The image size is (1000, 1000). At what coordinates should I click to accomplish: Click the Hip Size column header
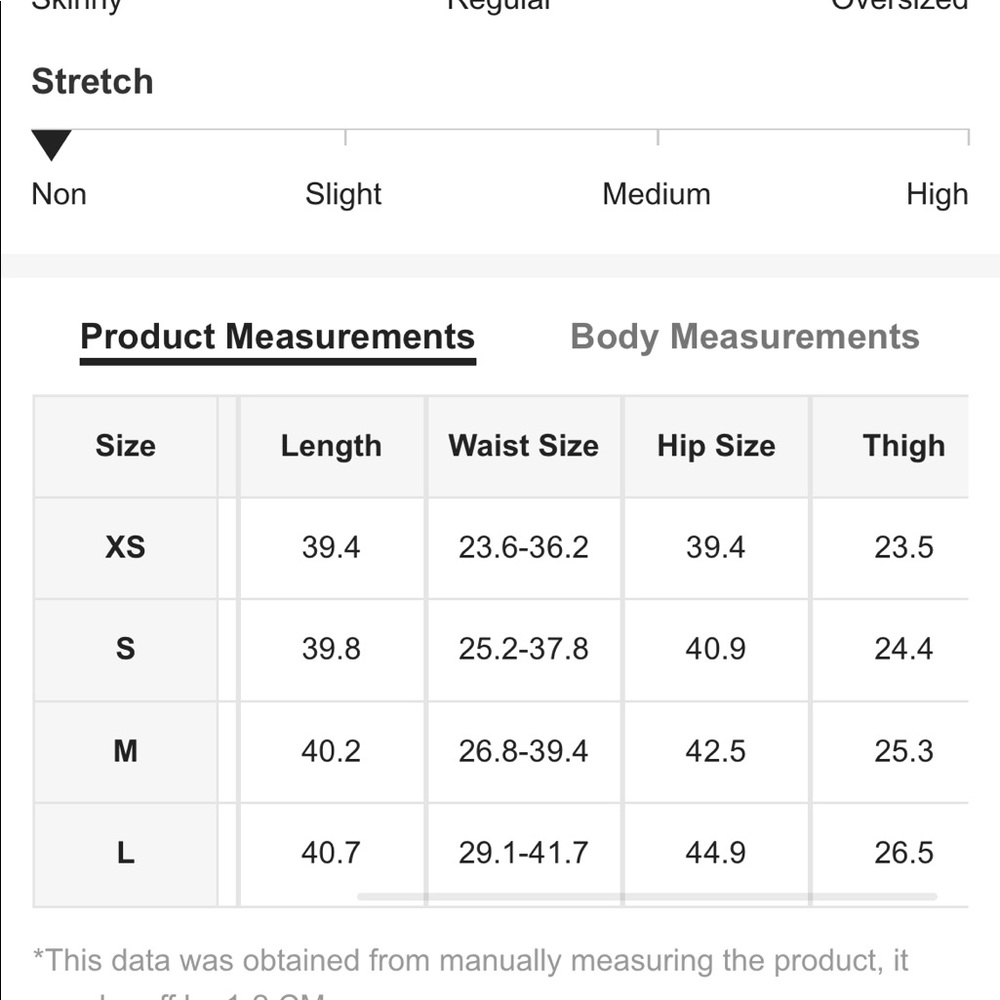(716, 446)
